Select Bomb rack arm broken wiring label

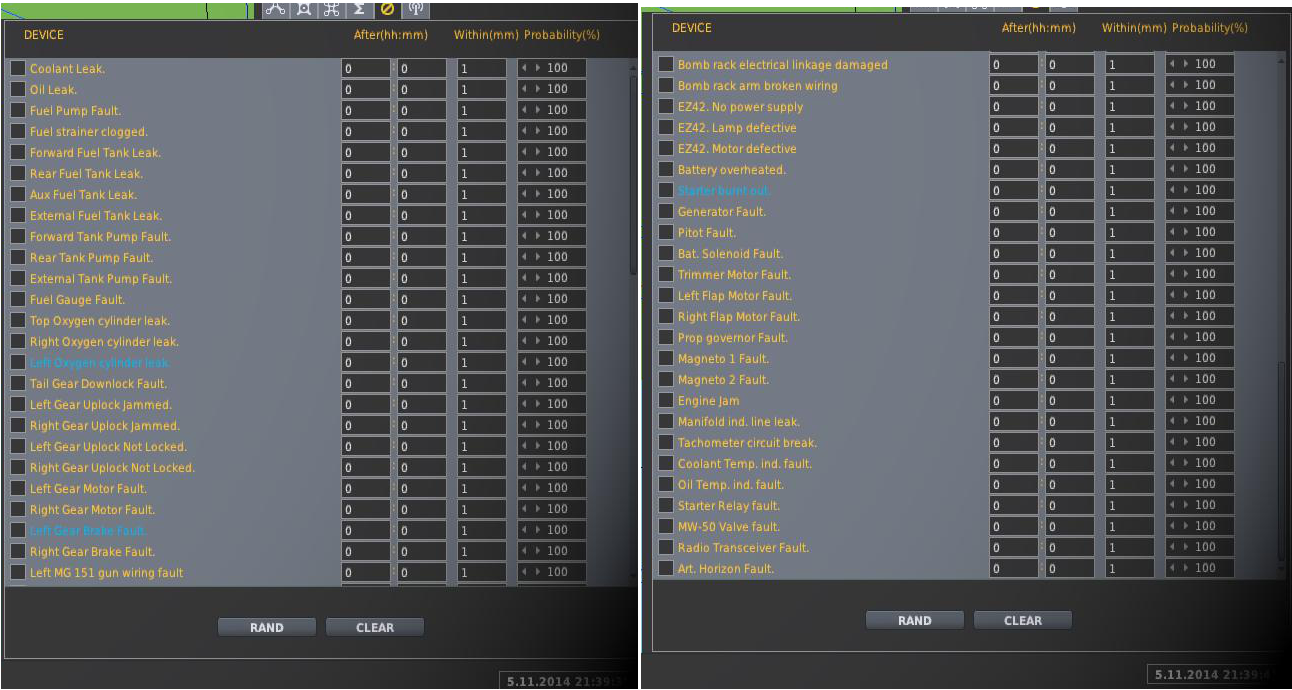pos(758,85)
